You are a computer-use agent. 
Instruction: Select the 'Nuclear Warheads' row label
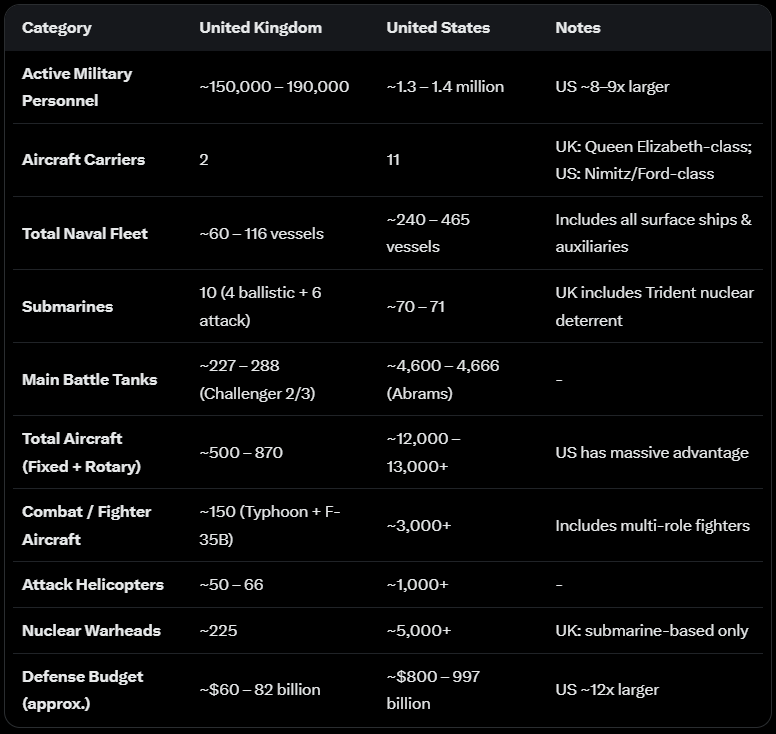pos(91,631)
